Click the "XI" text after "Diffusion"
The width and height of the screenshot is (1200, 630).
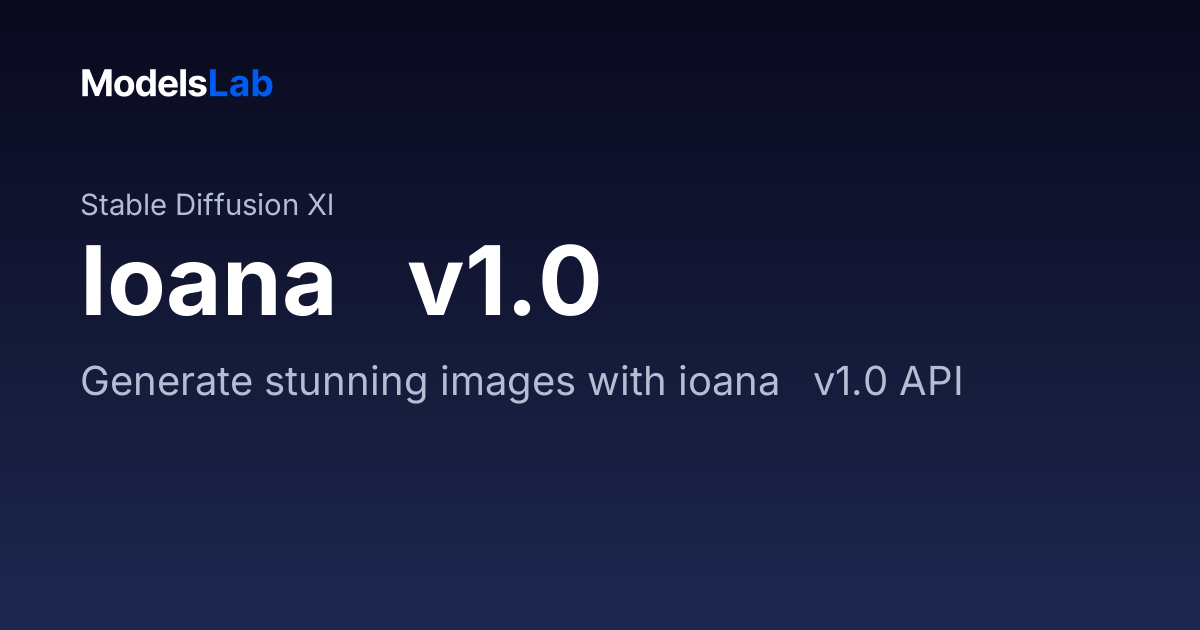click(320, 205)
